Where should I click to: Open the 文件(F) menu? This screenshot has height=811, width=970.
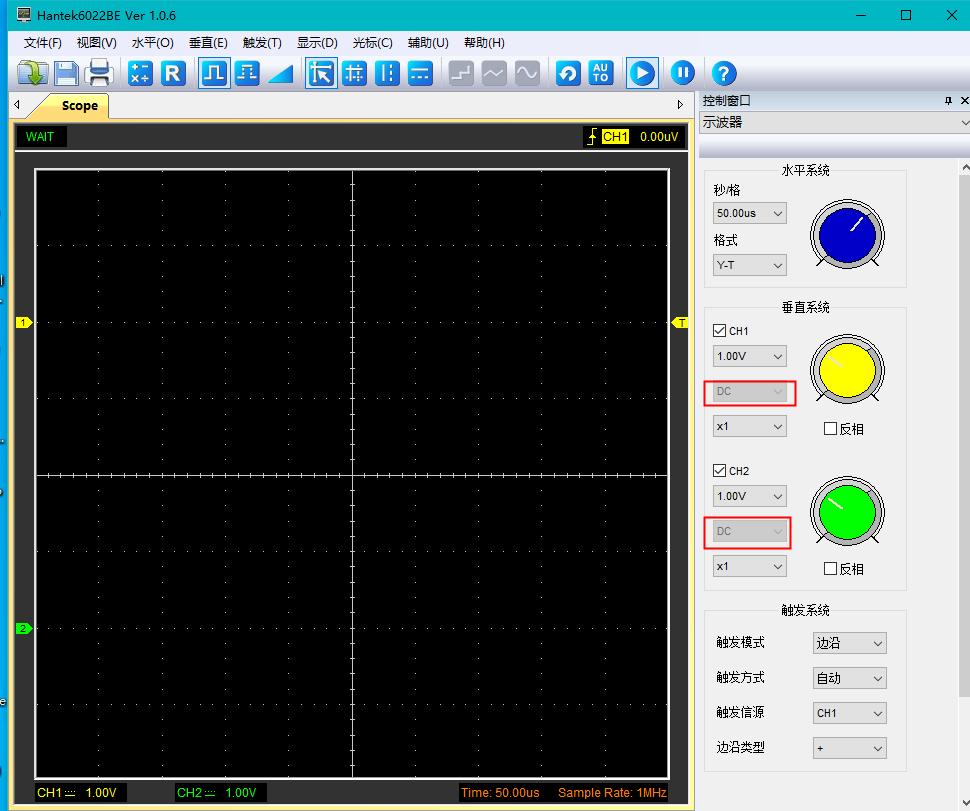point(42,43)
